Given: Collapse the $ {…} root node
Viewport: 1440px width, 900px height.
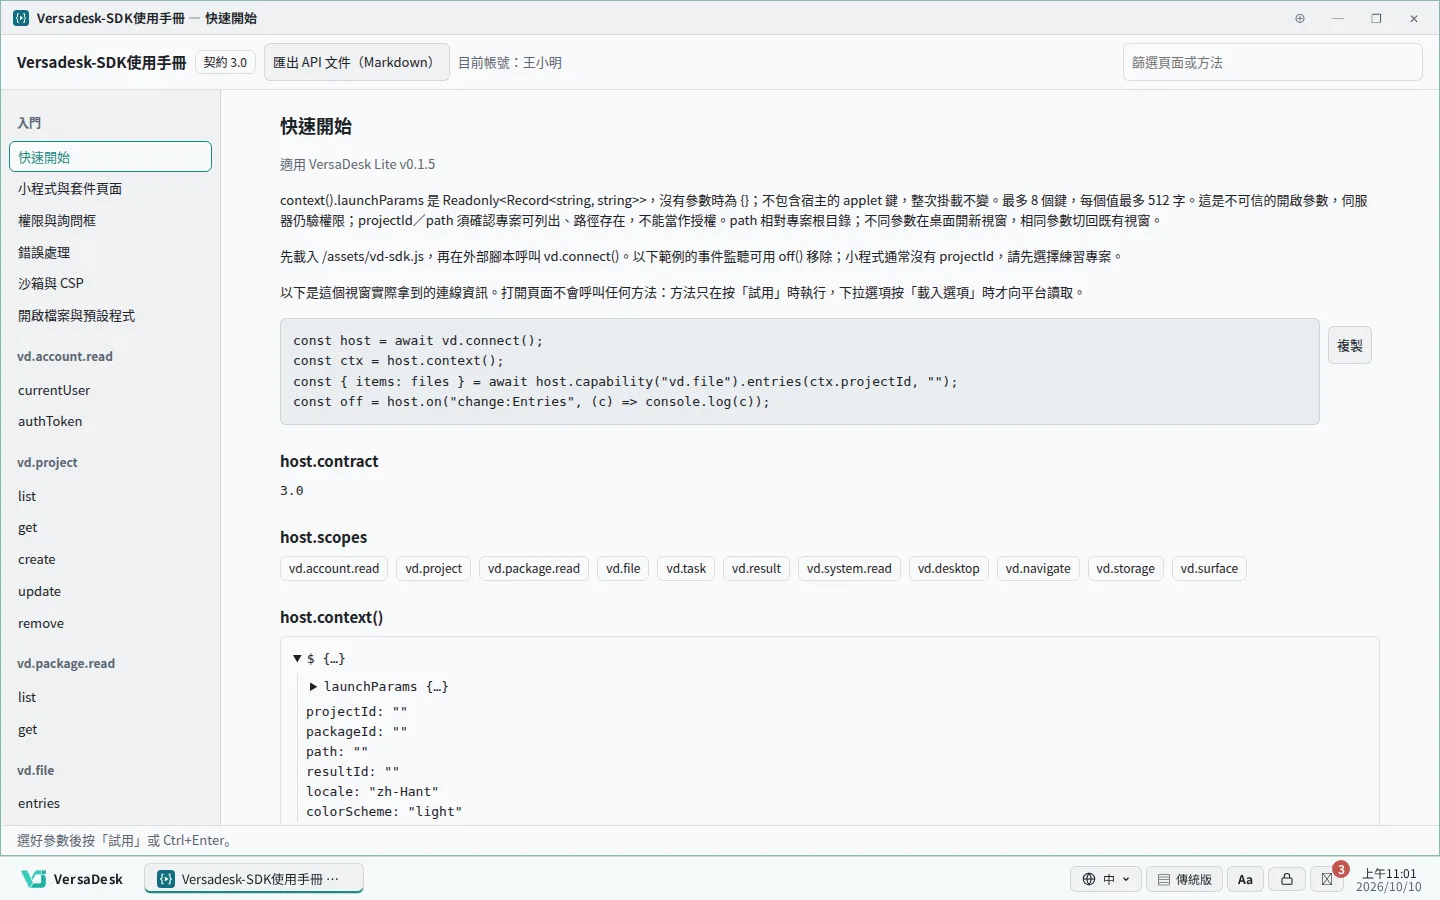Looking at the screenshot, I should pos(298,658).
